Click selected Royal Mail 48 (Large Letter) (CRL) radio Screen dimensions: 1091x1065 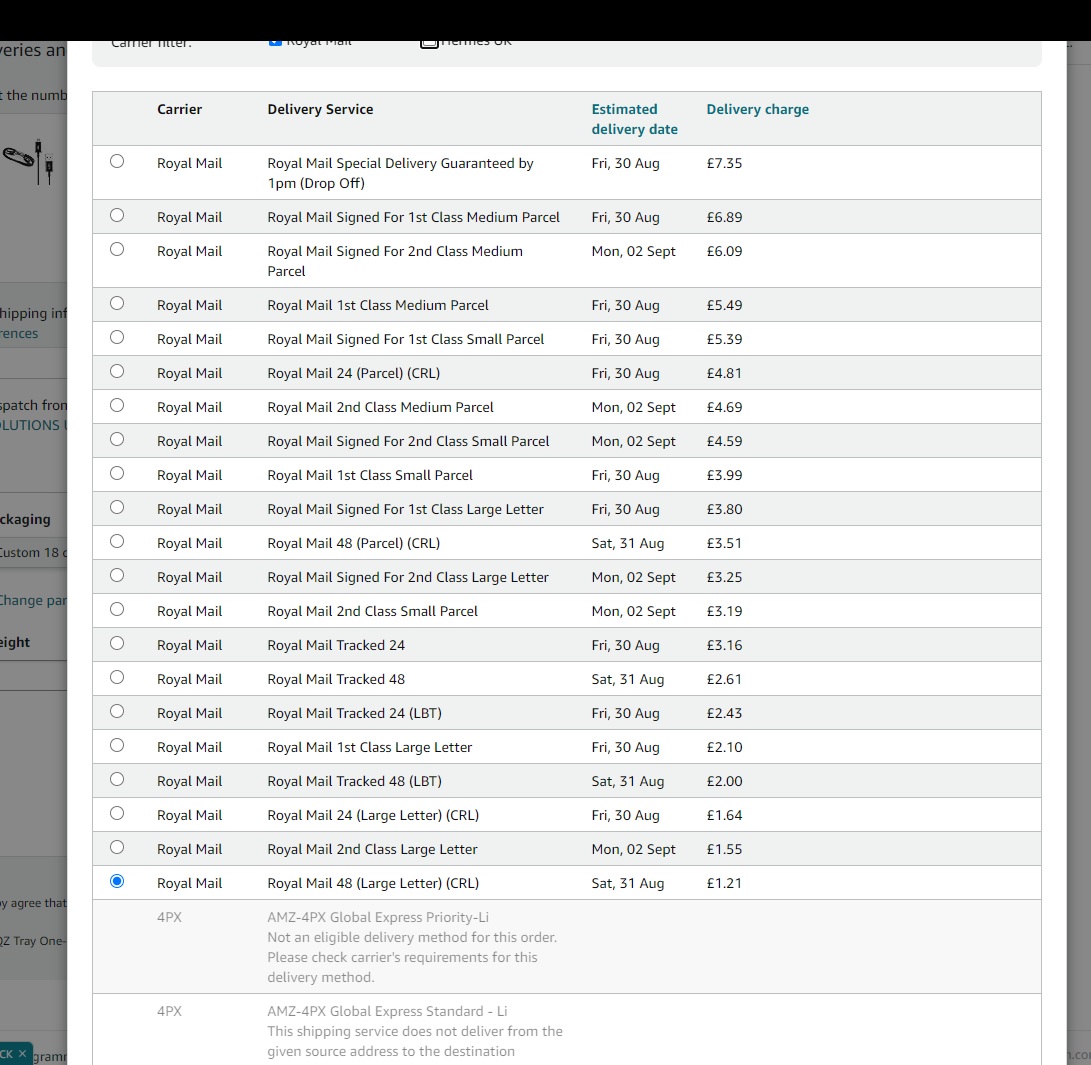coord(117,882)
